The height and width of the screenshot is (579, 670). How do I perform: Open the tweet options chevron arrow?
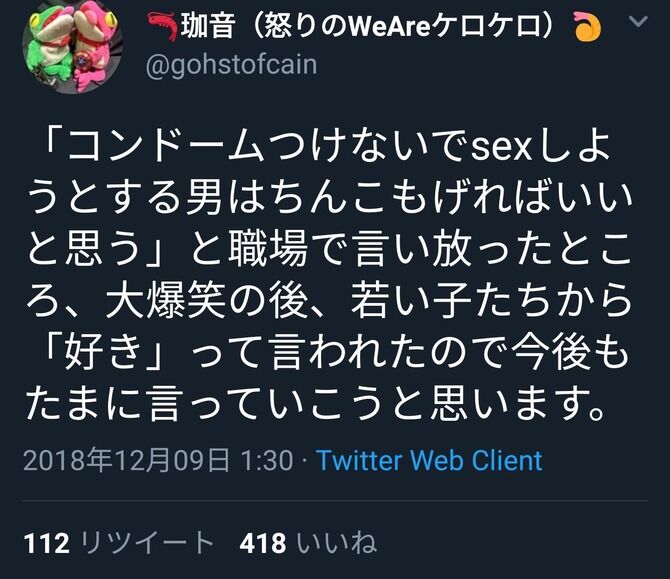(638, 21)
